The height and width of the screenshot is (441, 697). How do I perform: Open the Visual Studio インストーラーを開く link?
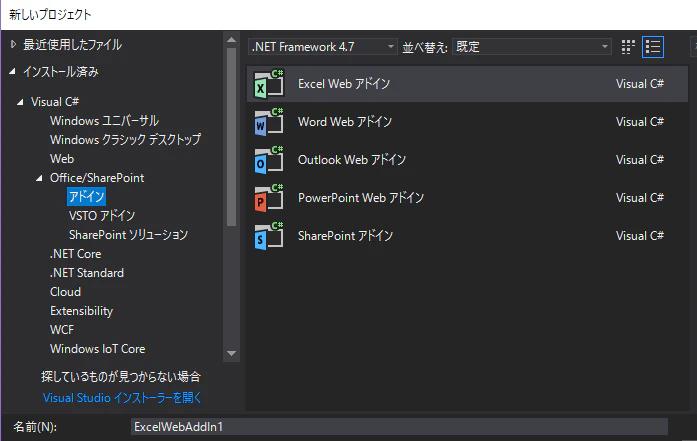[x=122, y=397]
